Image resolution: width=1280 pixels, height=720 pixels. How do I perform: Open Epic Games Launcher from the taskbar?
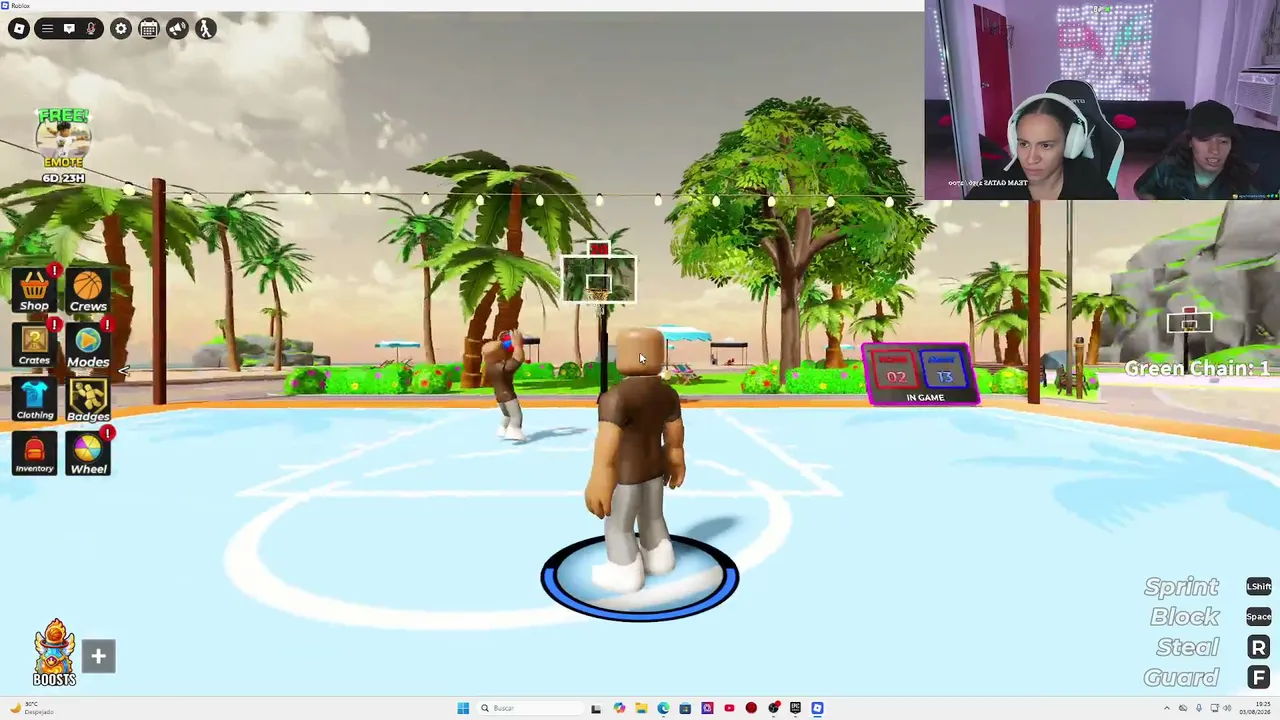coord(795,708)
